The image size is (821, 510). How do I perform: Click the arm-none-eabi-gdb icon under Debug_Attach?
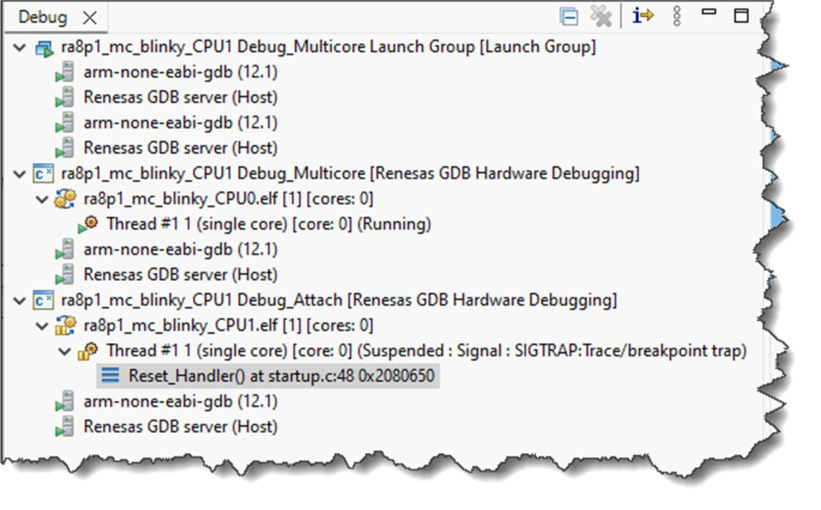pos(65,402)
